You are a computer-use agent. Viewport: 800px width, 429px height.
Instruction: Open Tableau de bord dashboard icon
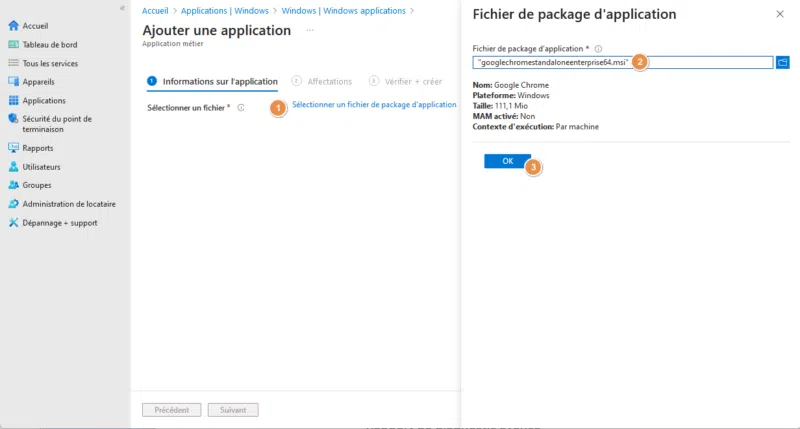pos(14,44)
